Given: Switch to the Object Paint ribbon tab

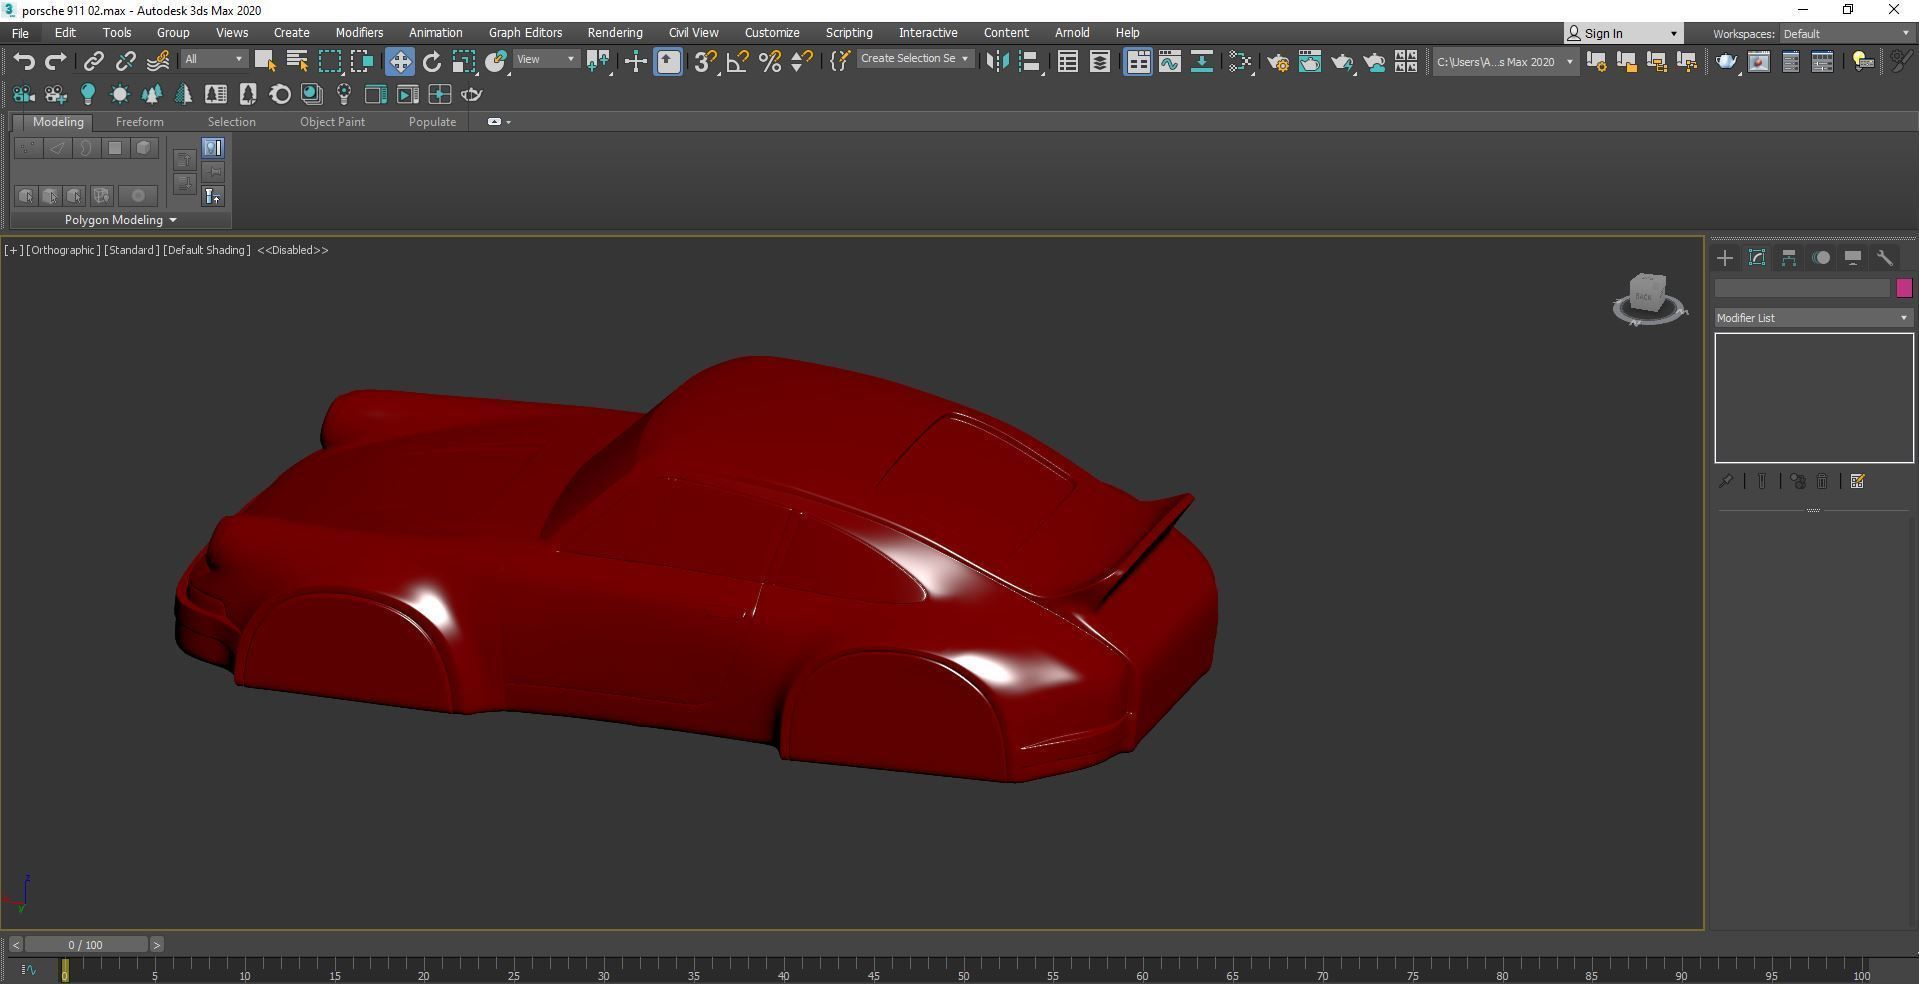Looking at the screenshot, I should tap(332, 122).
